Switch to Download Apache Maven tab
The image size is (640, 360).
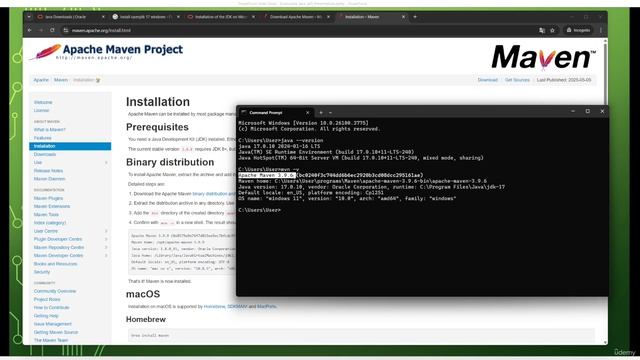296,17
